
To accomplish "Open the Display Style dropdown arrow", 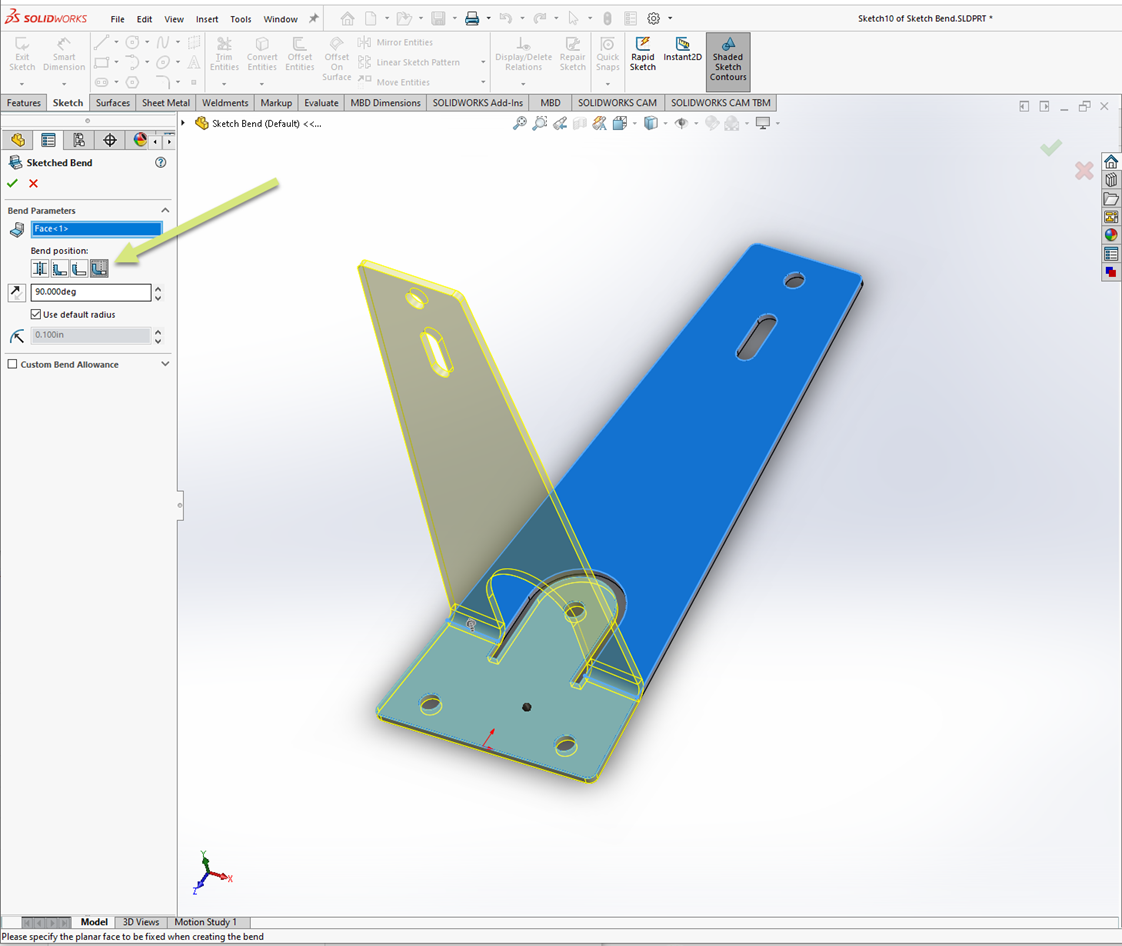I will click(x=668, y=123).
